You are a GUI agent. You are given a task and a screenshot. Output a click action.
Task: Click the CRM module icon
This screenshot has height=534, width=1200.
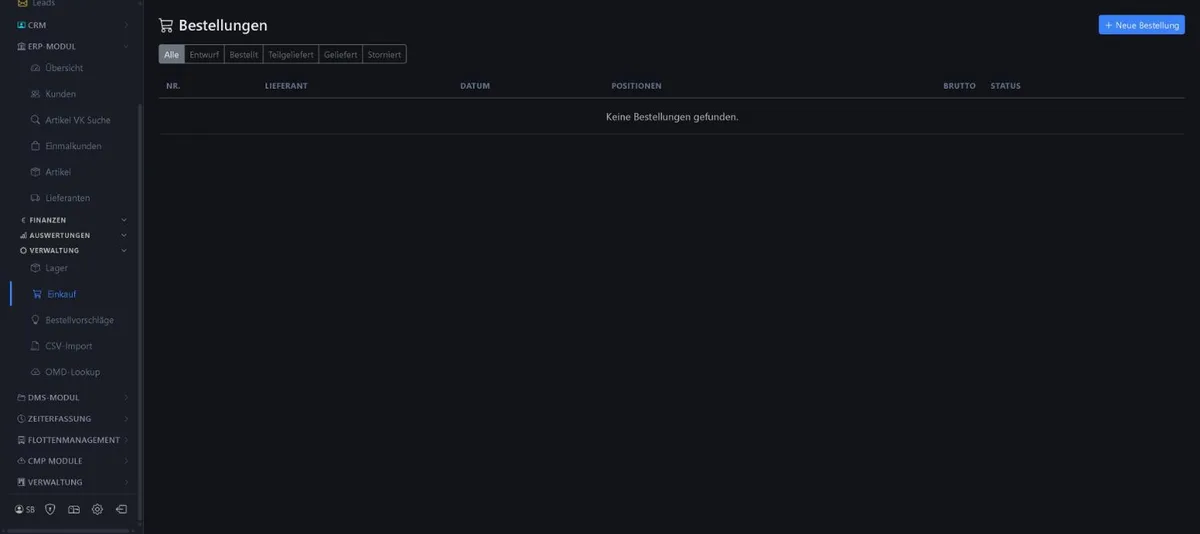22,25
